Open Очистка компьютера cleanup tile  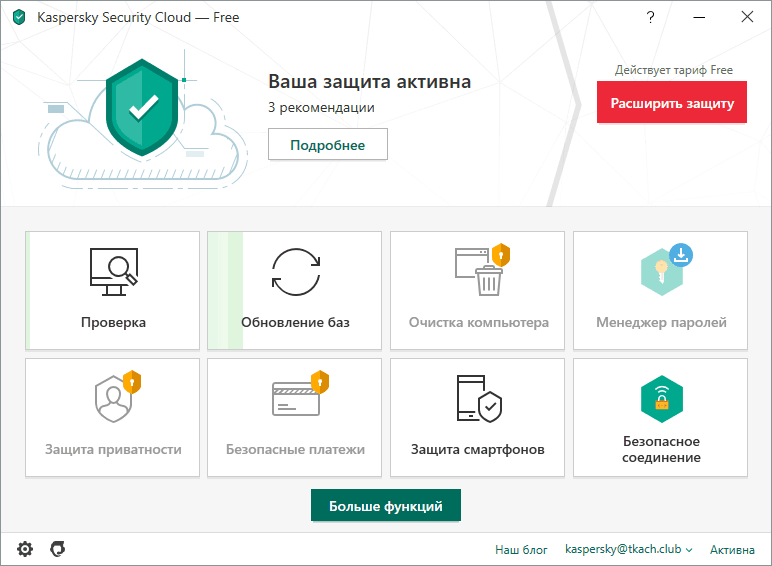(x=477, y=290)
